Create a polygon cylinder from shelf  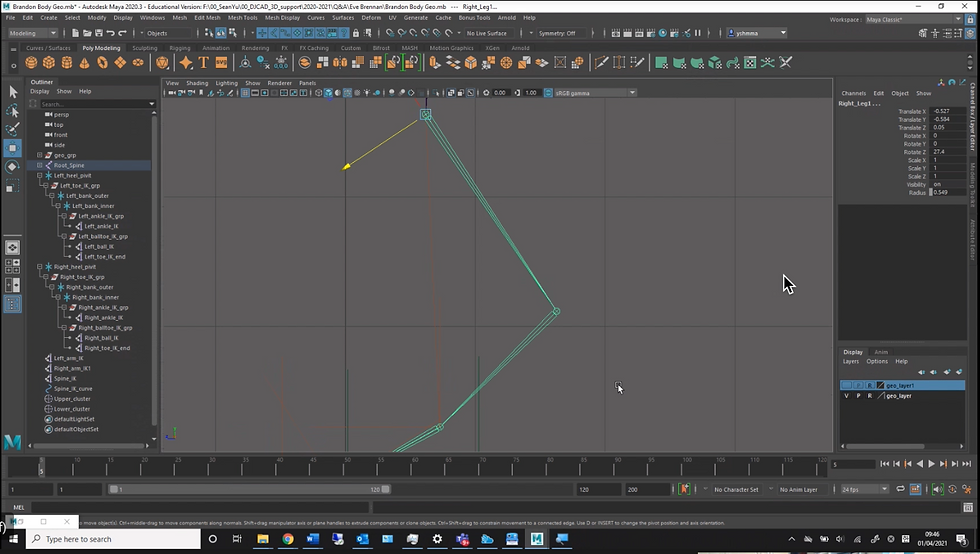66,63
